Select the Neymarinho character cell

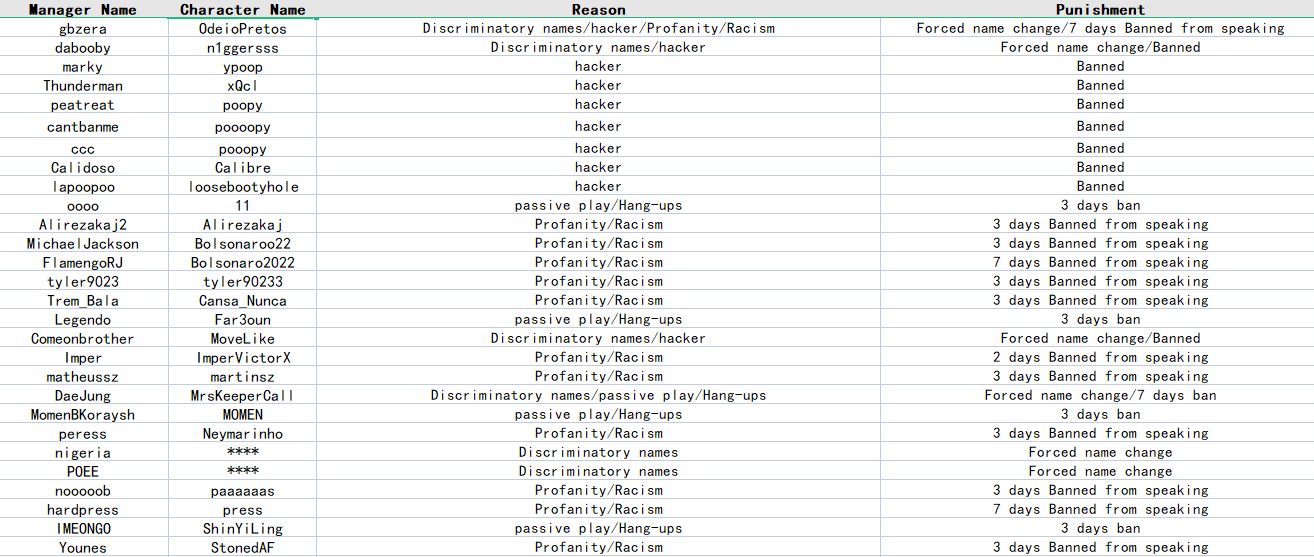pos(243,433)
